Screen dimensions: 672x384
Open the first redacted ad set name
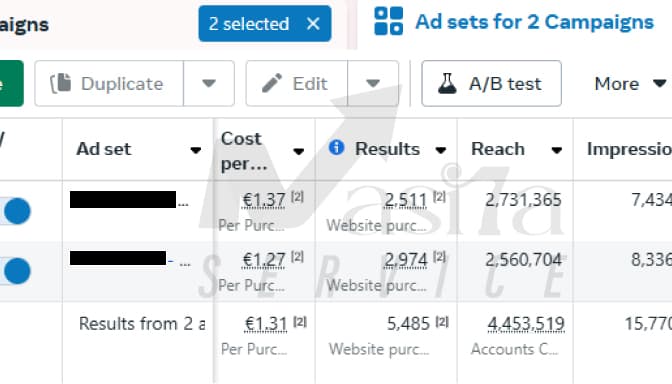[x=123, y=200]
